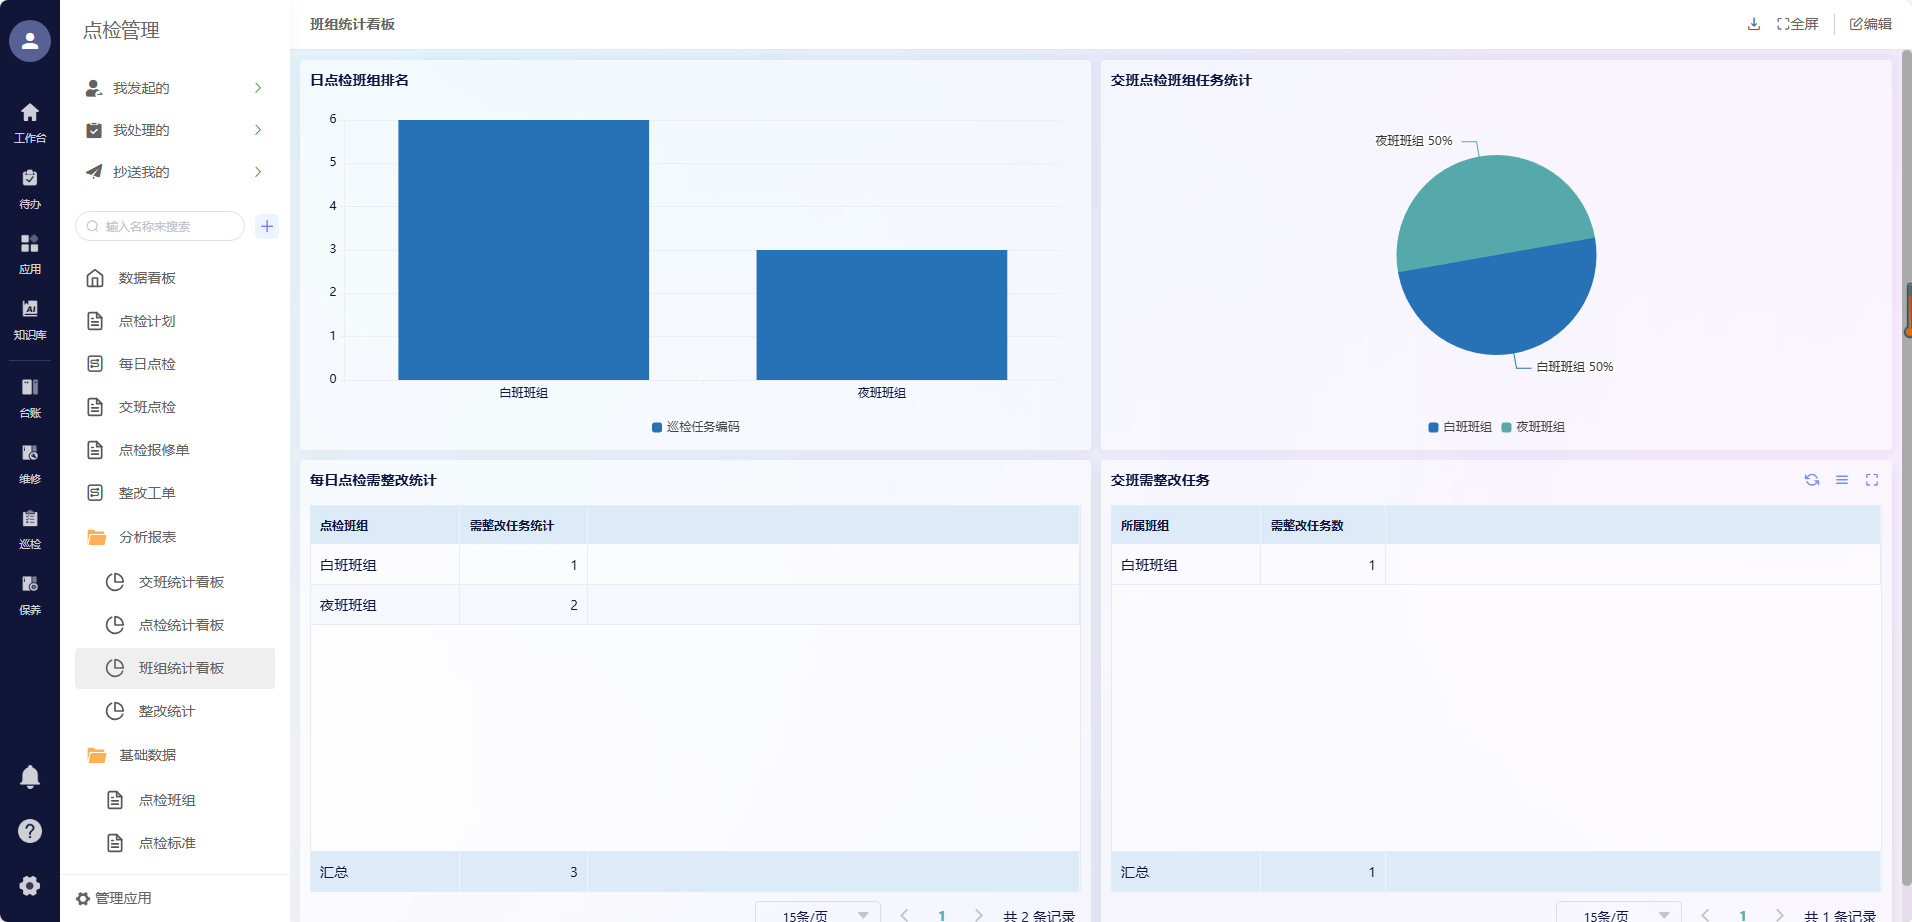Viewport: 1912px width, 922px height.
Task: Open list menu icon in 交班需整改任务 panel
Action: pyautogui.click(x=1841, y=480)
